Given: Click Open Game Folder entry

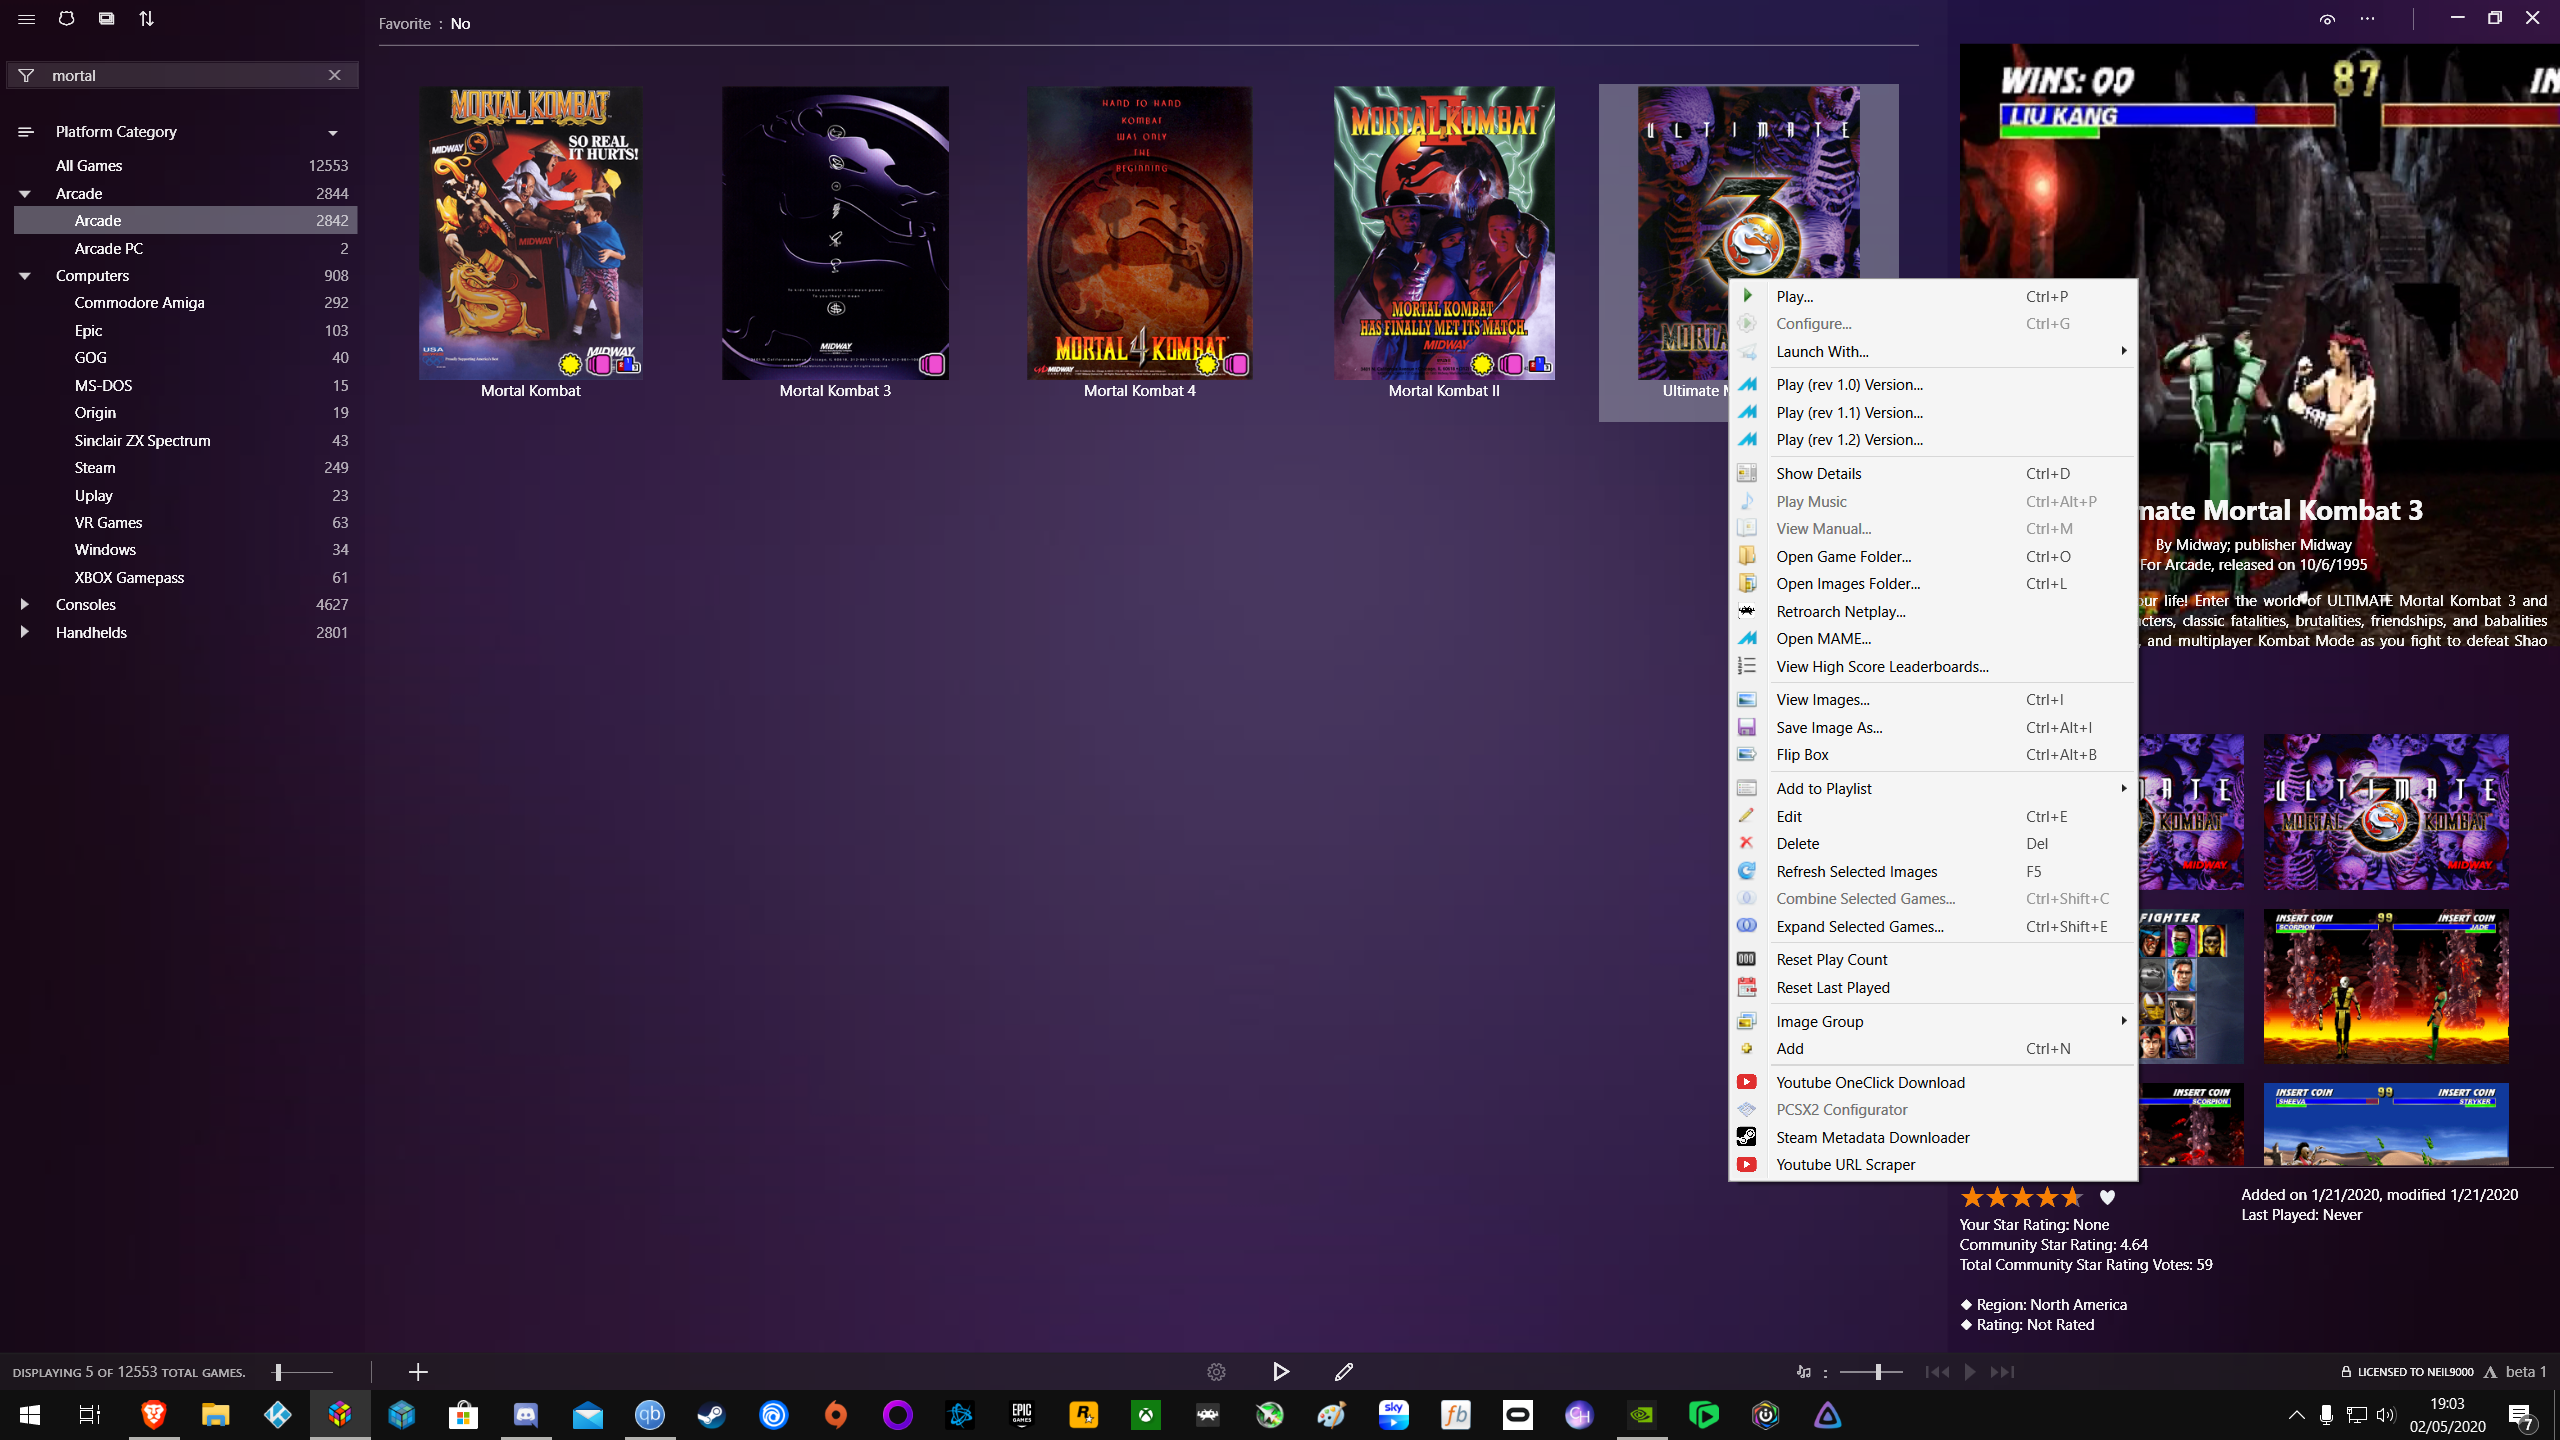Looking at the screenshot, I should pyautogui.click(x=1933, y=557).
